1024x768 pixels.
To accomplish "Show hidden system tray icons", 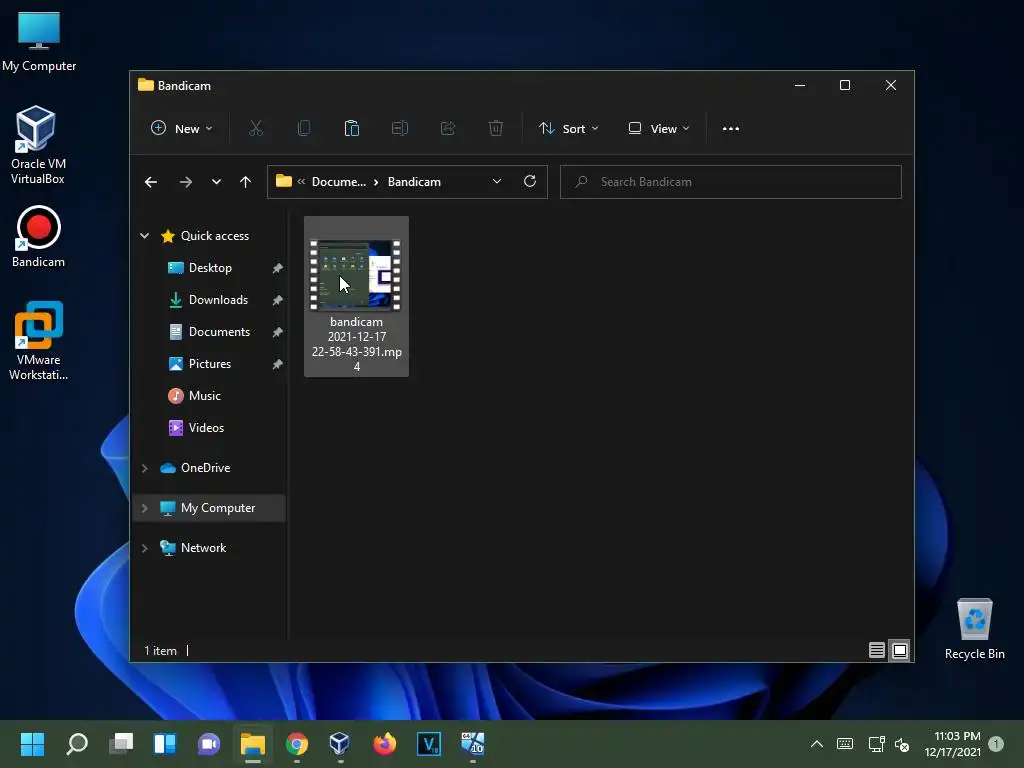I will coord(816,744).
